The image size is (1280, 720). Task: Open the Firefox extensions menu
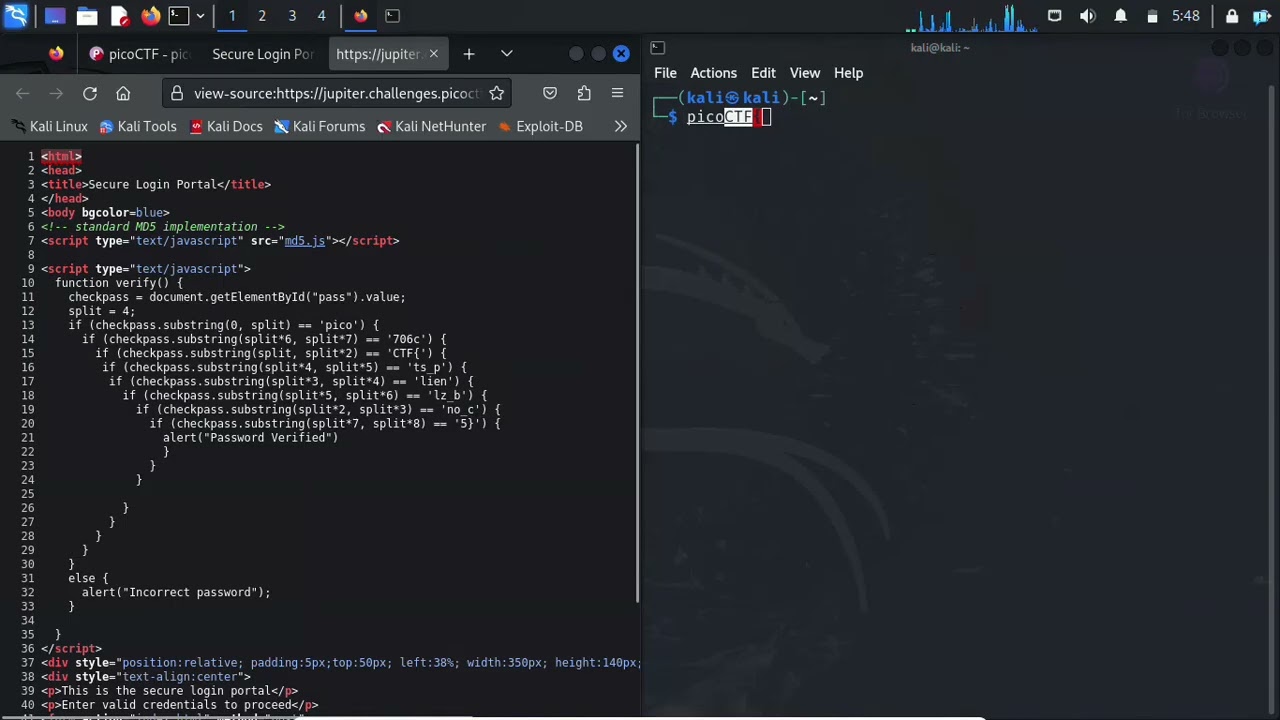(584, 93)
